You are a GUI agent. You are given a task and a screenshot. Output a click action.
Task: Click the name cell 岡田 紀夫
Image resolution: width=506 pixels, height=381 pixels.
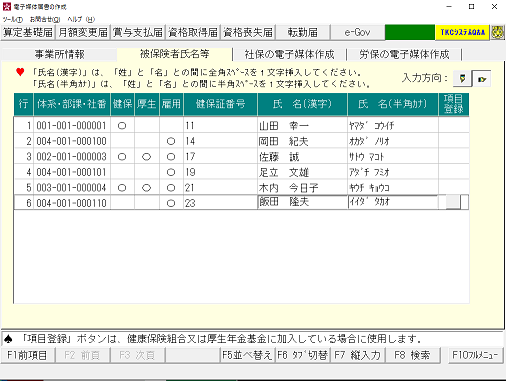302,141
